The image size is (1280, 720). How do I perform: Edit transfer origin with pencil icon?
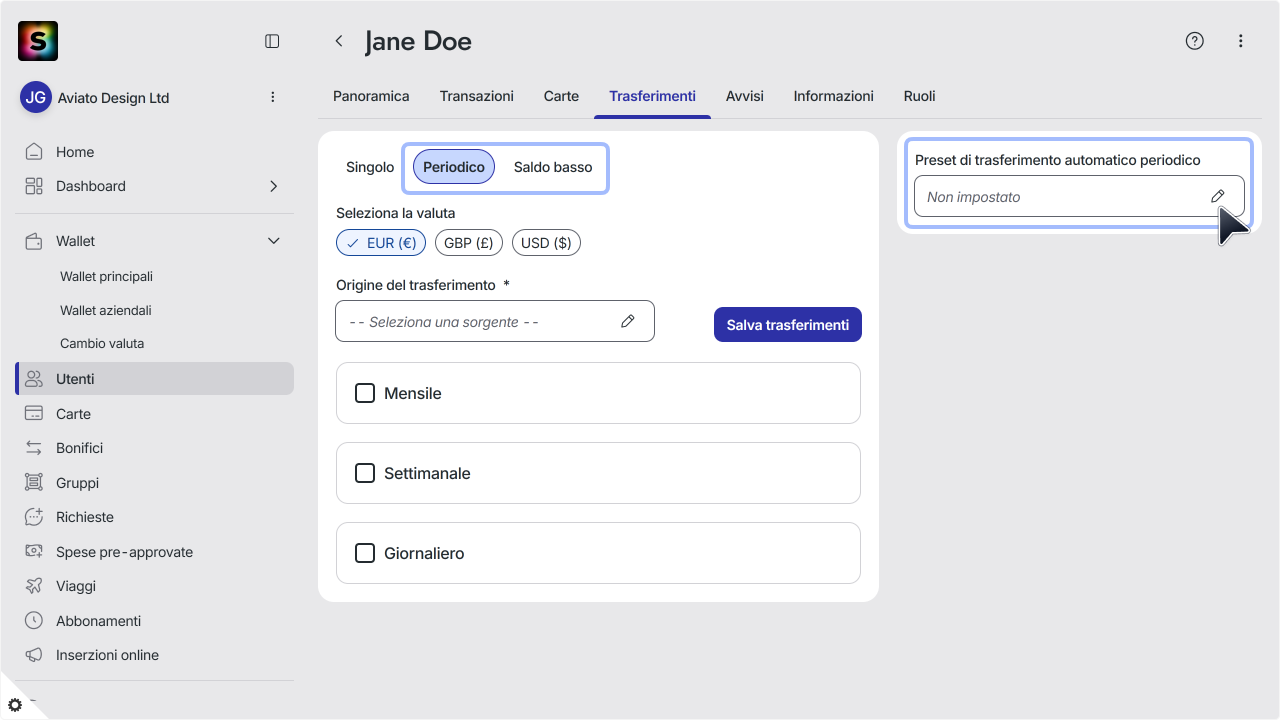click(x=628, y=321)
